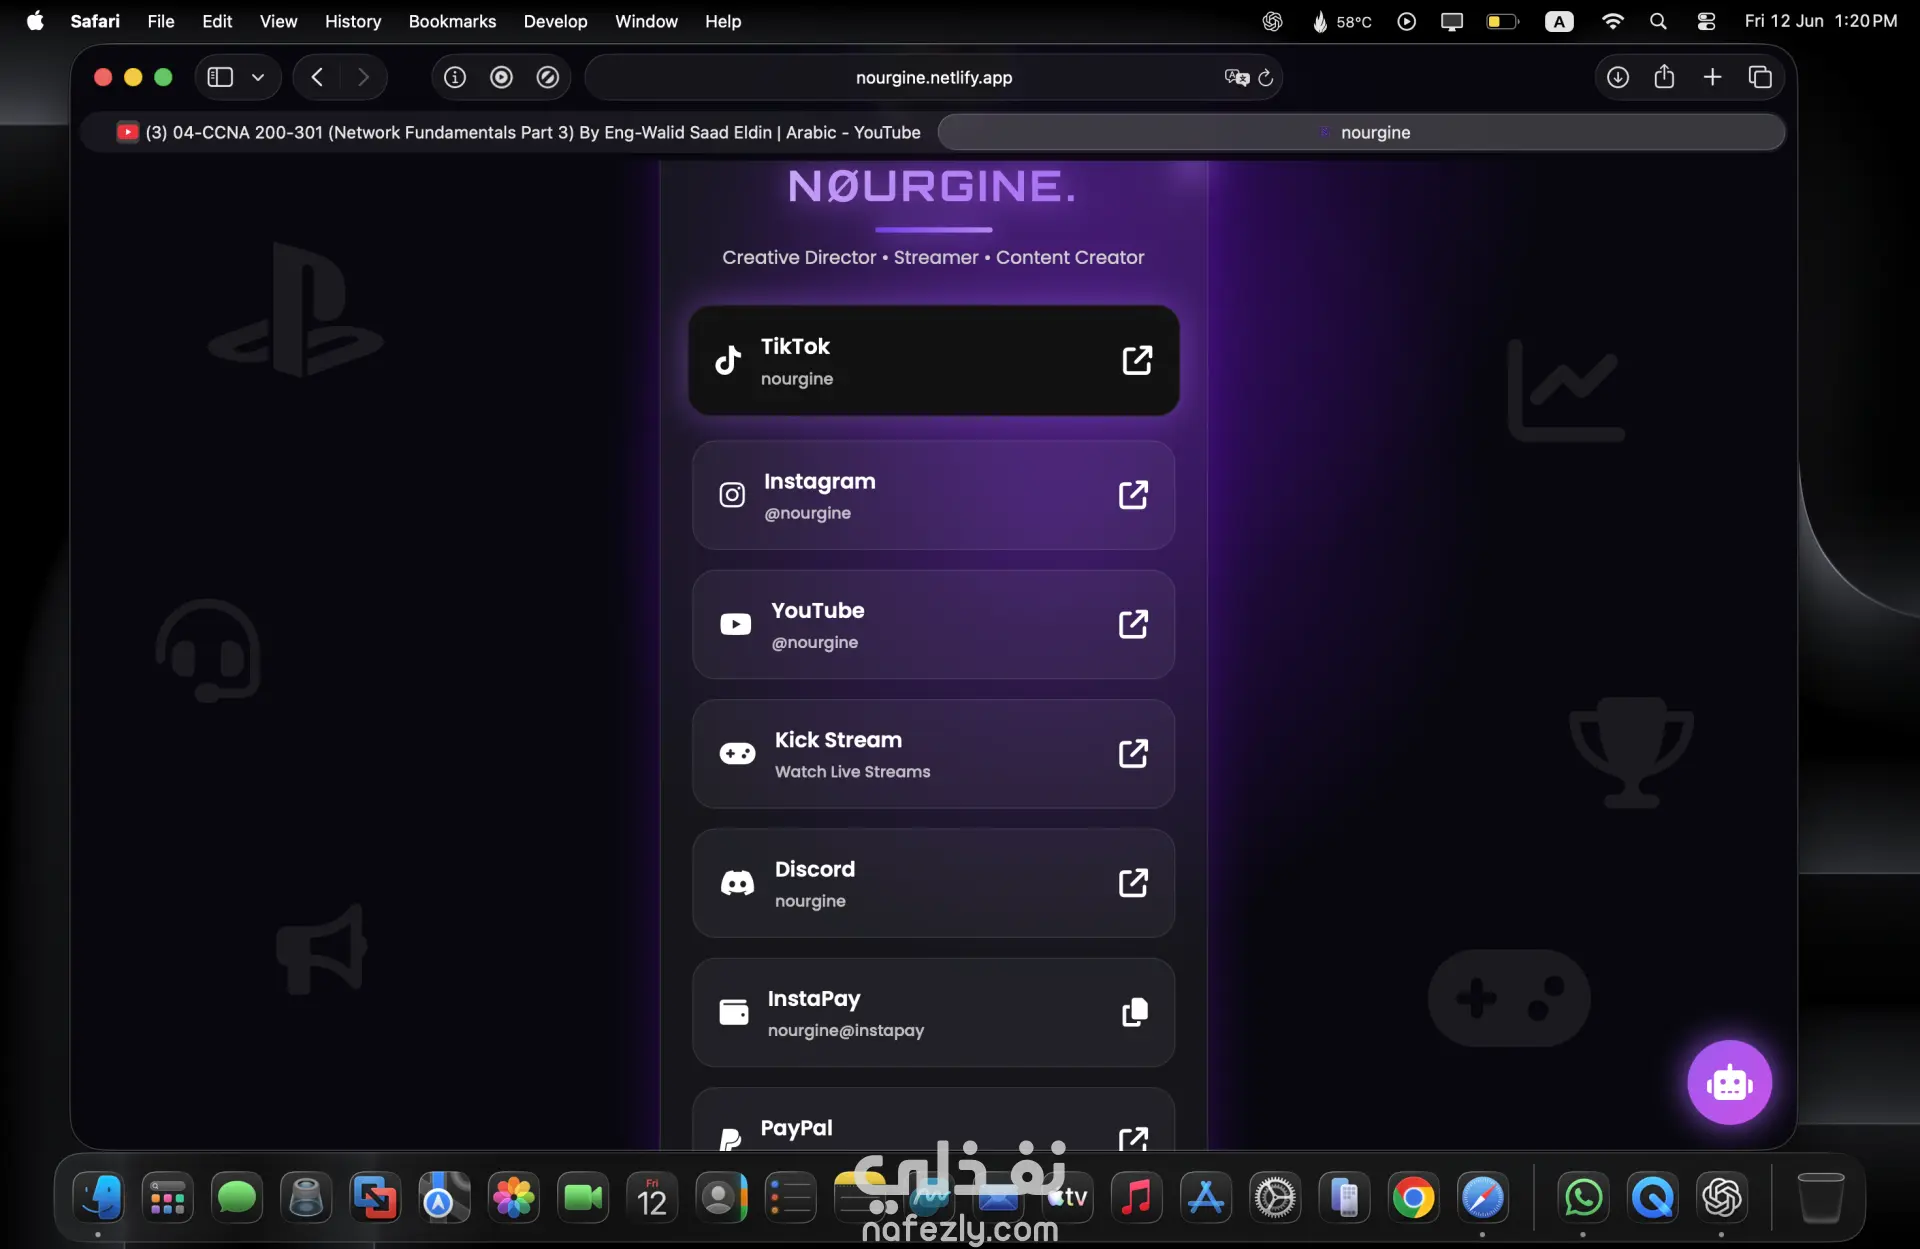Viewport: 1920px width, 1249px height.
Task: Open System Settings from the Dock
Action: pyautogui.click(x=1275, y=1197)
